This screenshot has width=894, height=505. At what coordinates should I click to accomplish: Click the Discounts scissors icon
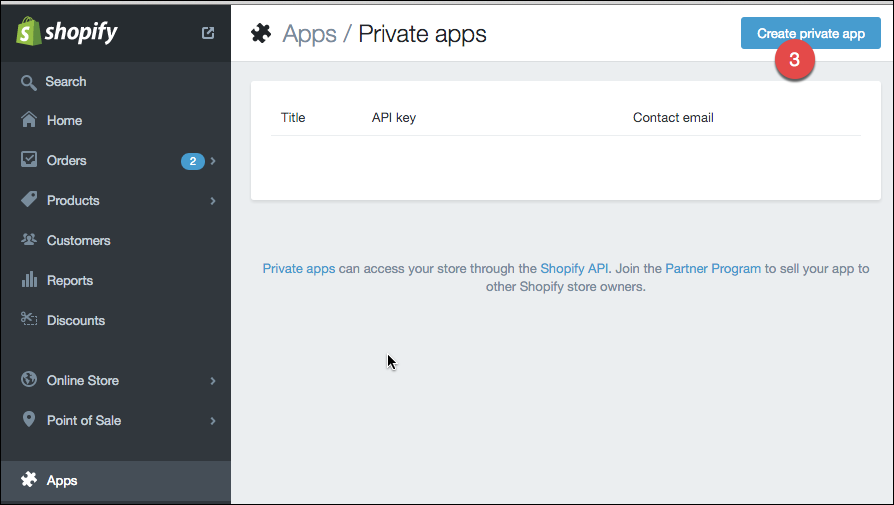29,319
